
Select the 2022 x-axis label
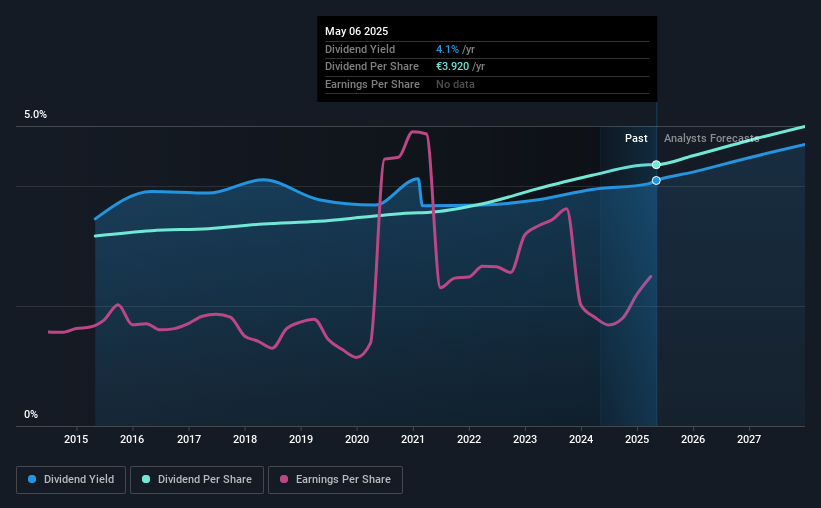[469, 439]
